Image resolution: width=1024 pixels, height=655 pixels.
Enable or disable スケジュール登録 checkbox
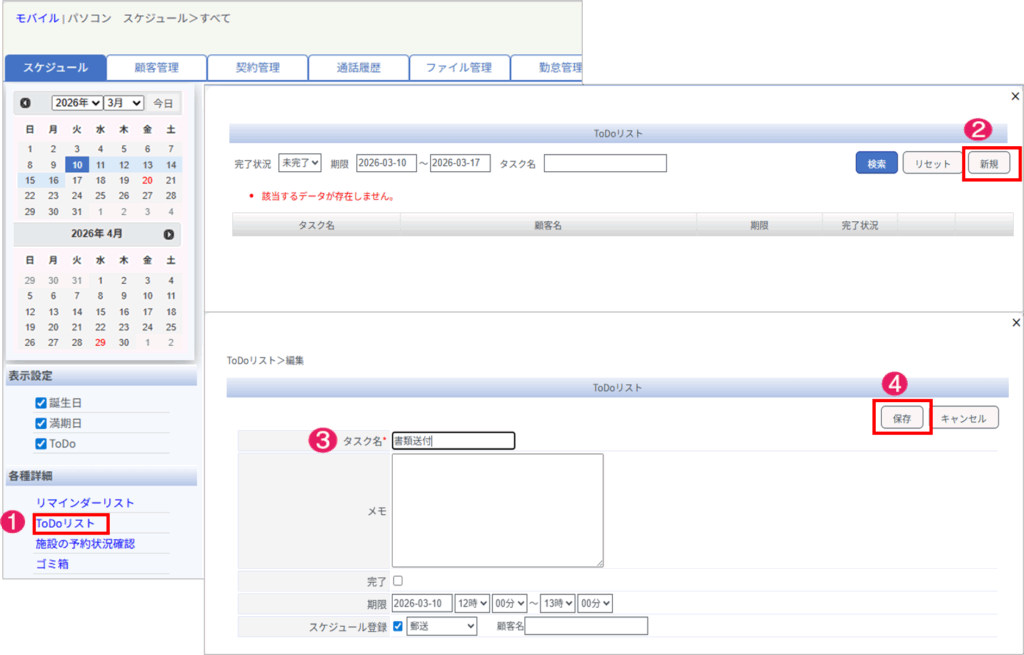[x=398, y=626]
